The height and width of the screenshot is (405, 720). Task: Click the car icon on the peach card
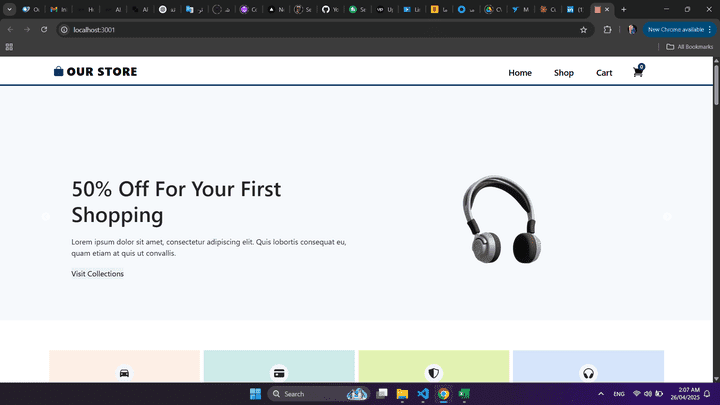[124, 373]
